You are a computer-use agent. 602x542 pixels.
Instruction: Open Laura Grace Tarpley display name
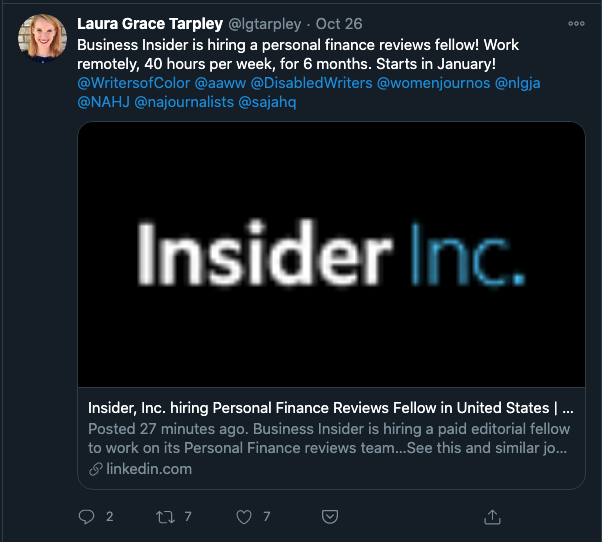pyautogui.click(x=150, y=24)
